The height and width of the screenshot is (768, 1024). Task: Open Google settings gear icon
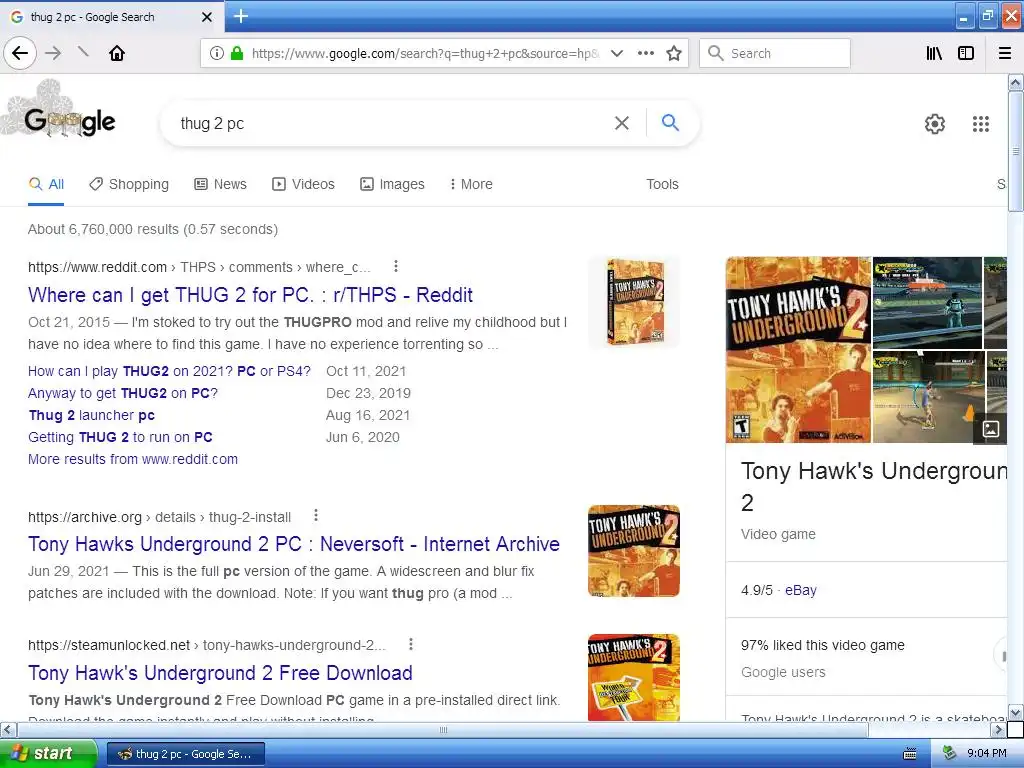coord(935,123)
